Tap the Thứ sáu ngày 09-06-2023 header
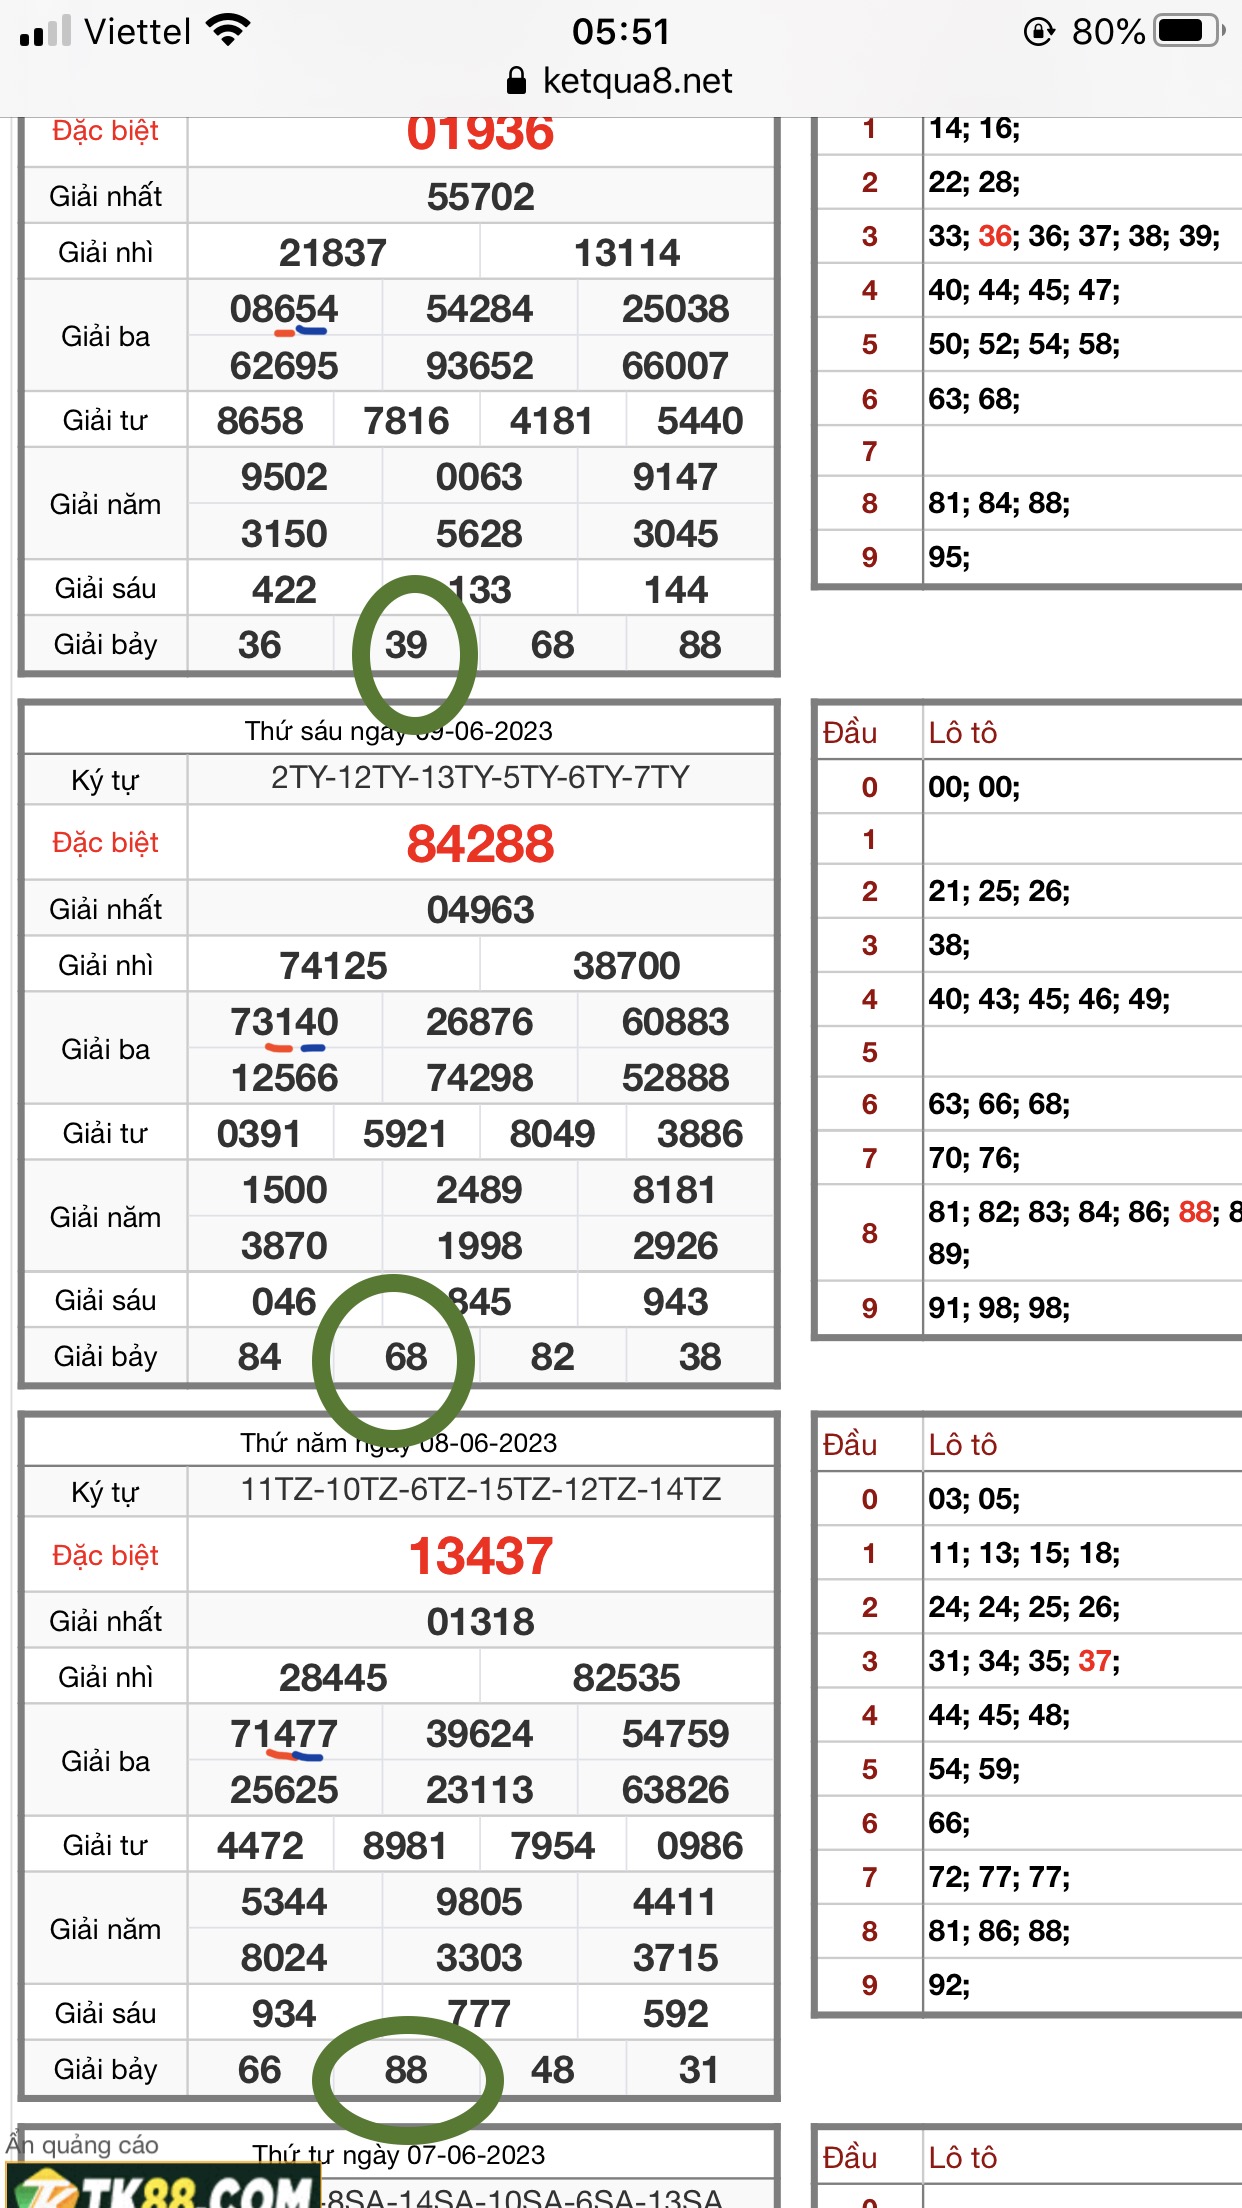Image resolution: width=1242 pixels, height=2208 pixels. pos(399,731)
